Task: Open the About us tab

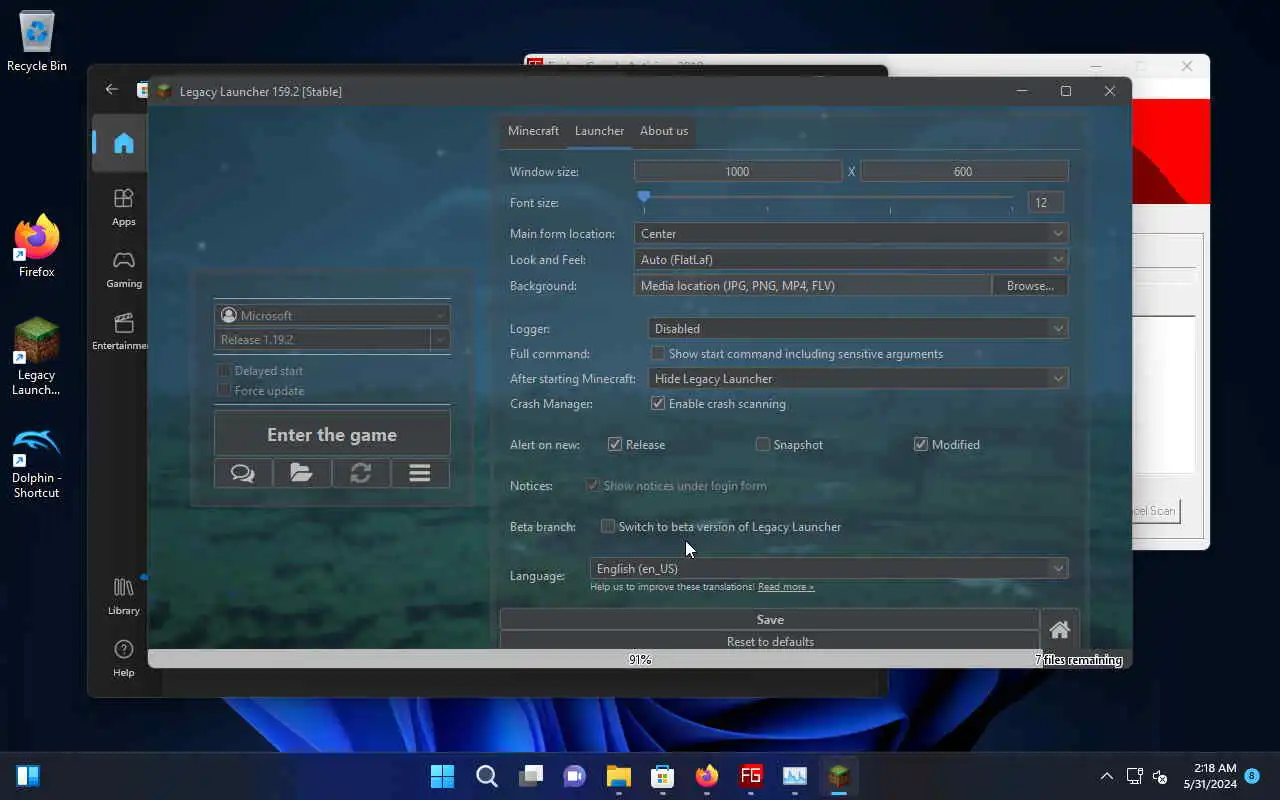Action: 664,131
